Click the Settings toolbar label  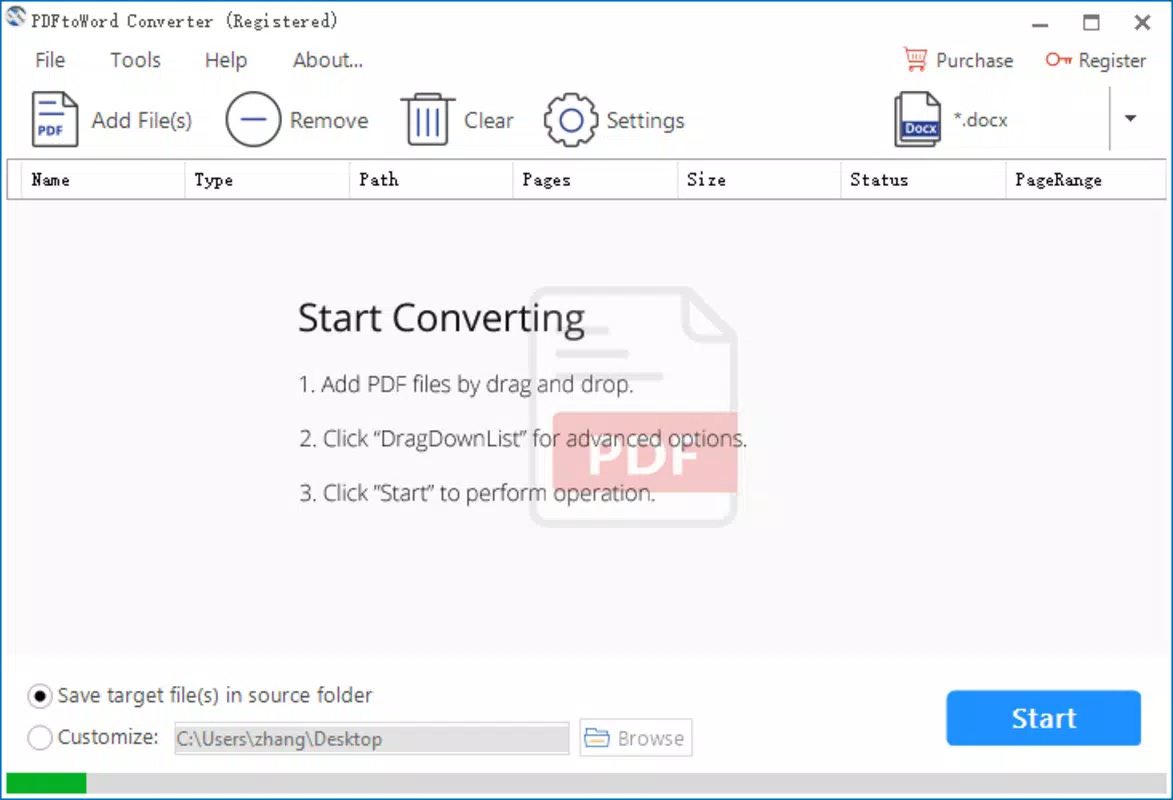[646, 120]
